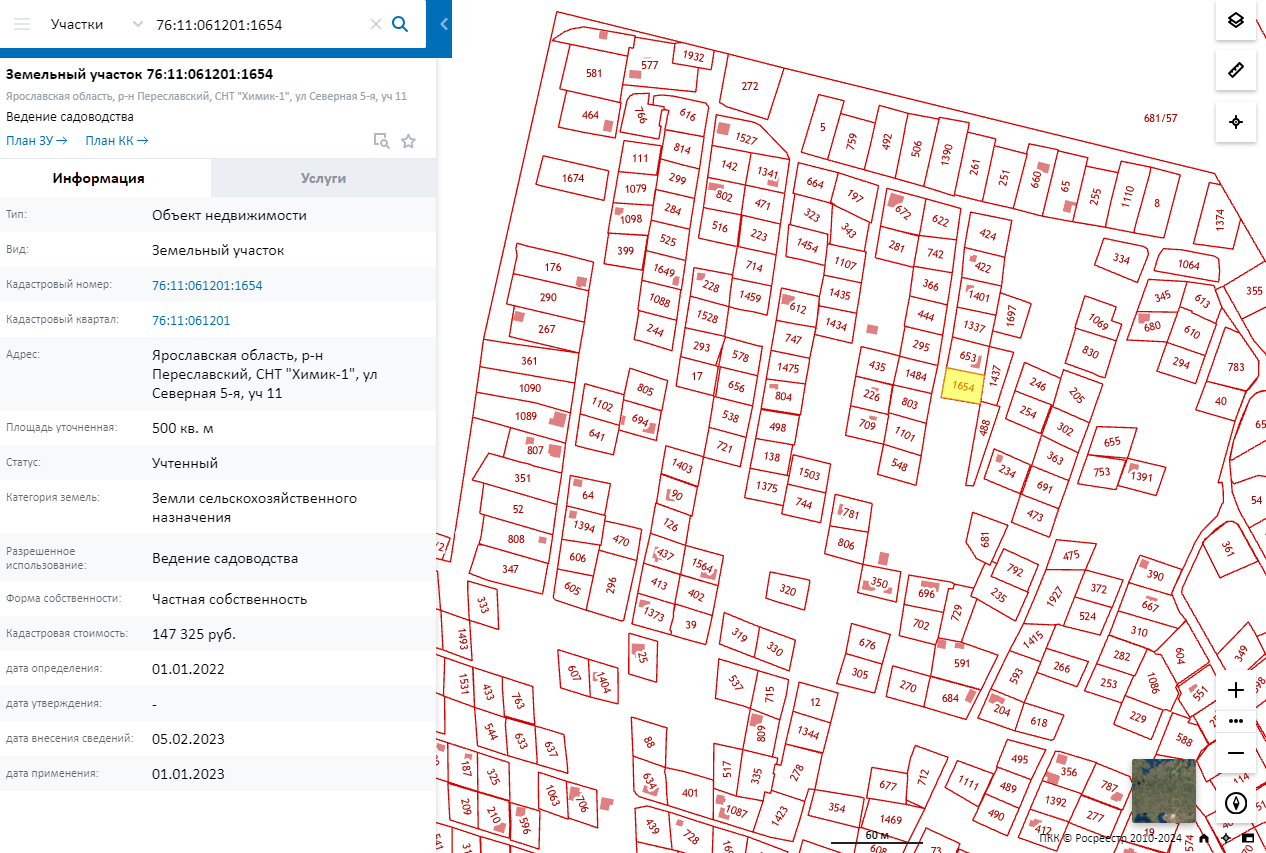The height and width of the screenshot is (853, 1266).
Task: Open cadastral number link 76:11:061201:1654
Action: (207, 285)
